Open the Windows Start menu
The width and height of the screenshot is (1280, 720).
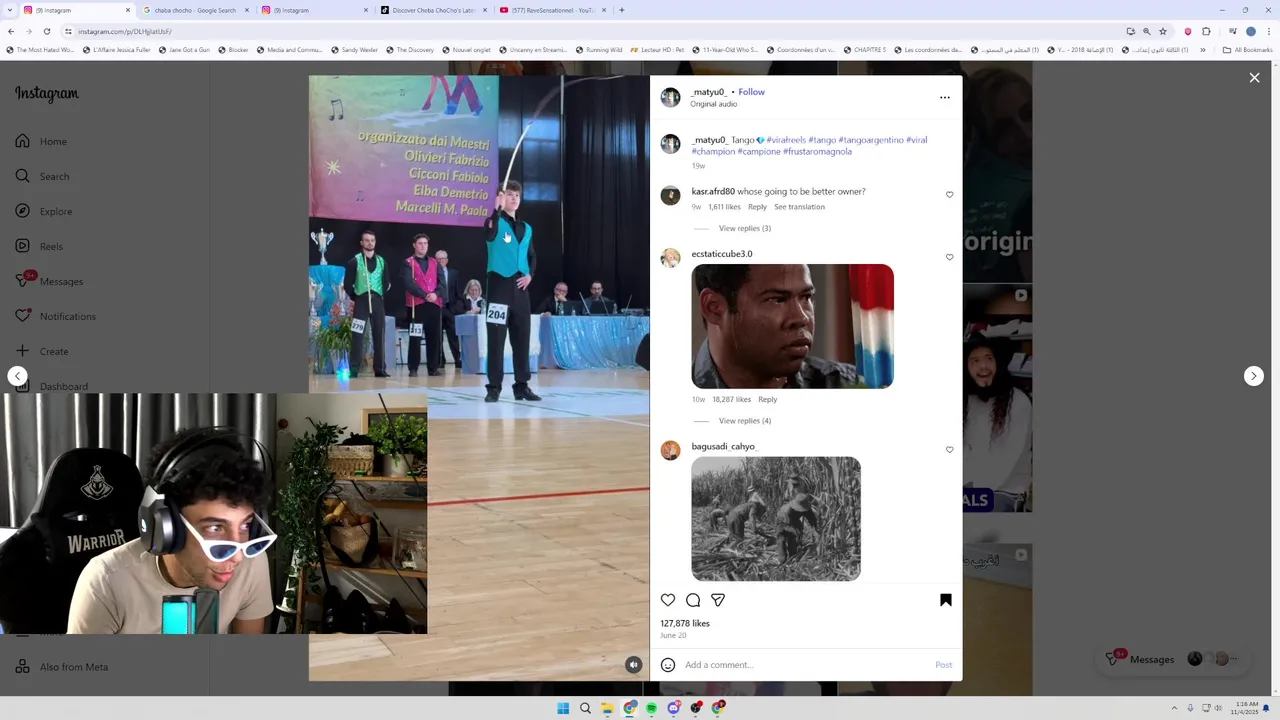(563, 708)
